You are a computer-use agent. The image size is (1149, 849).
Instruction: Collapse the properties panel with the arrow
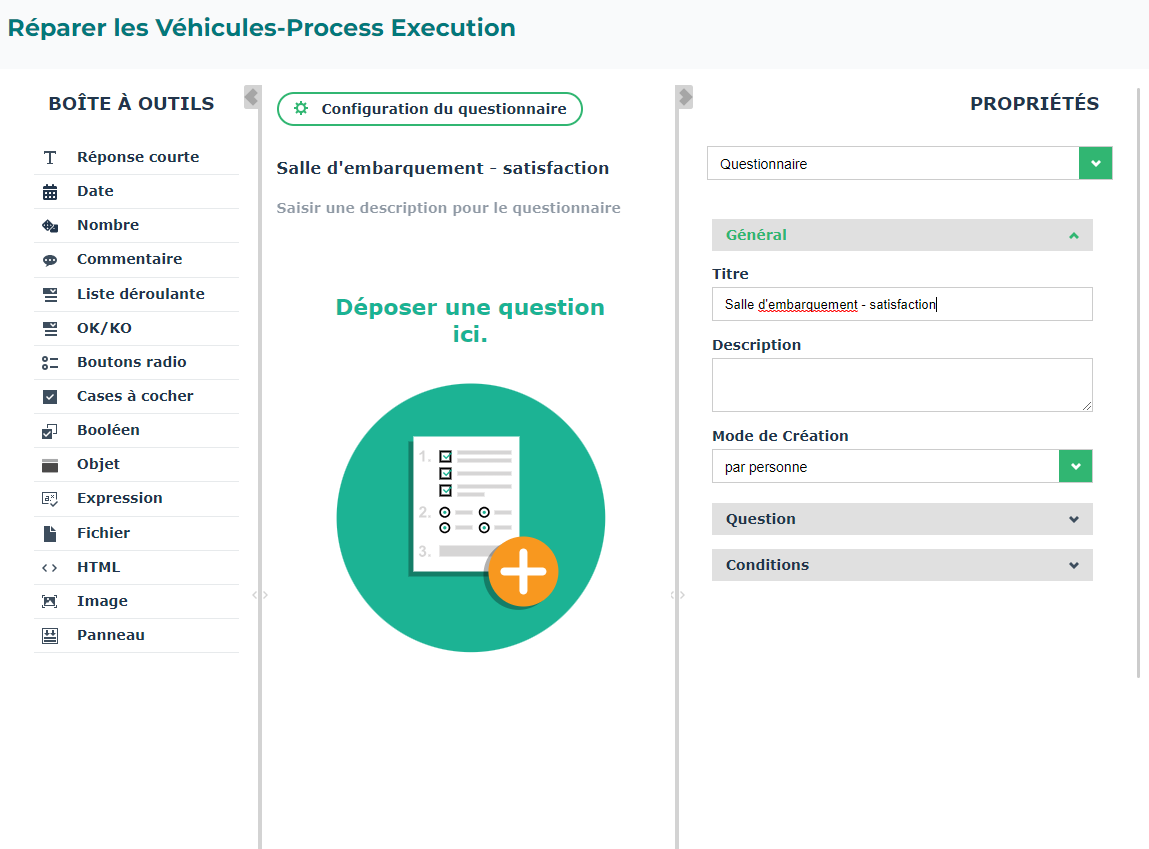click(685, 97)
